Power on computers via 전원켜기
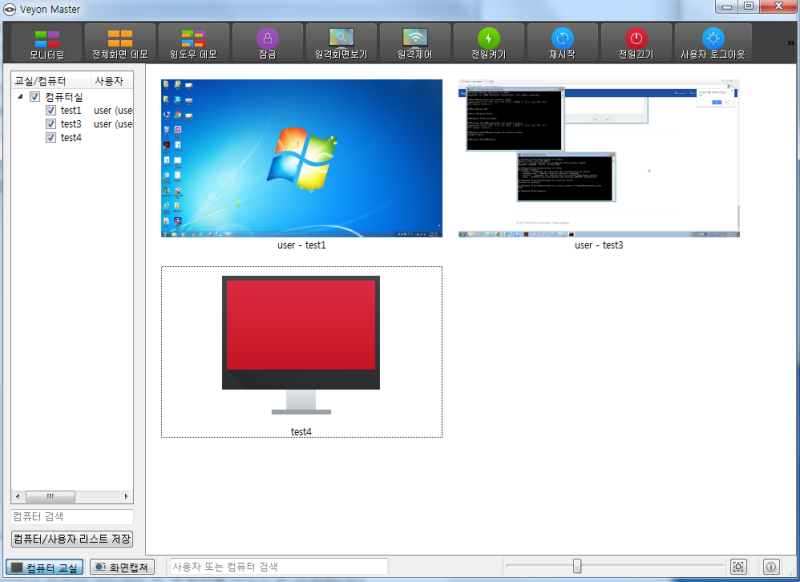The width and height of the screenshot is (800, 582). point(488,43)
